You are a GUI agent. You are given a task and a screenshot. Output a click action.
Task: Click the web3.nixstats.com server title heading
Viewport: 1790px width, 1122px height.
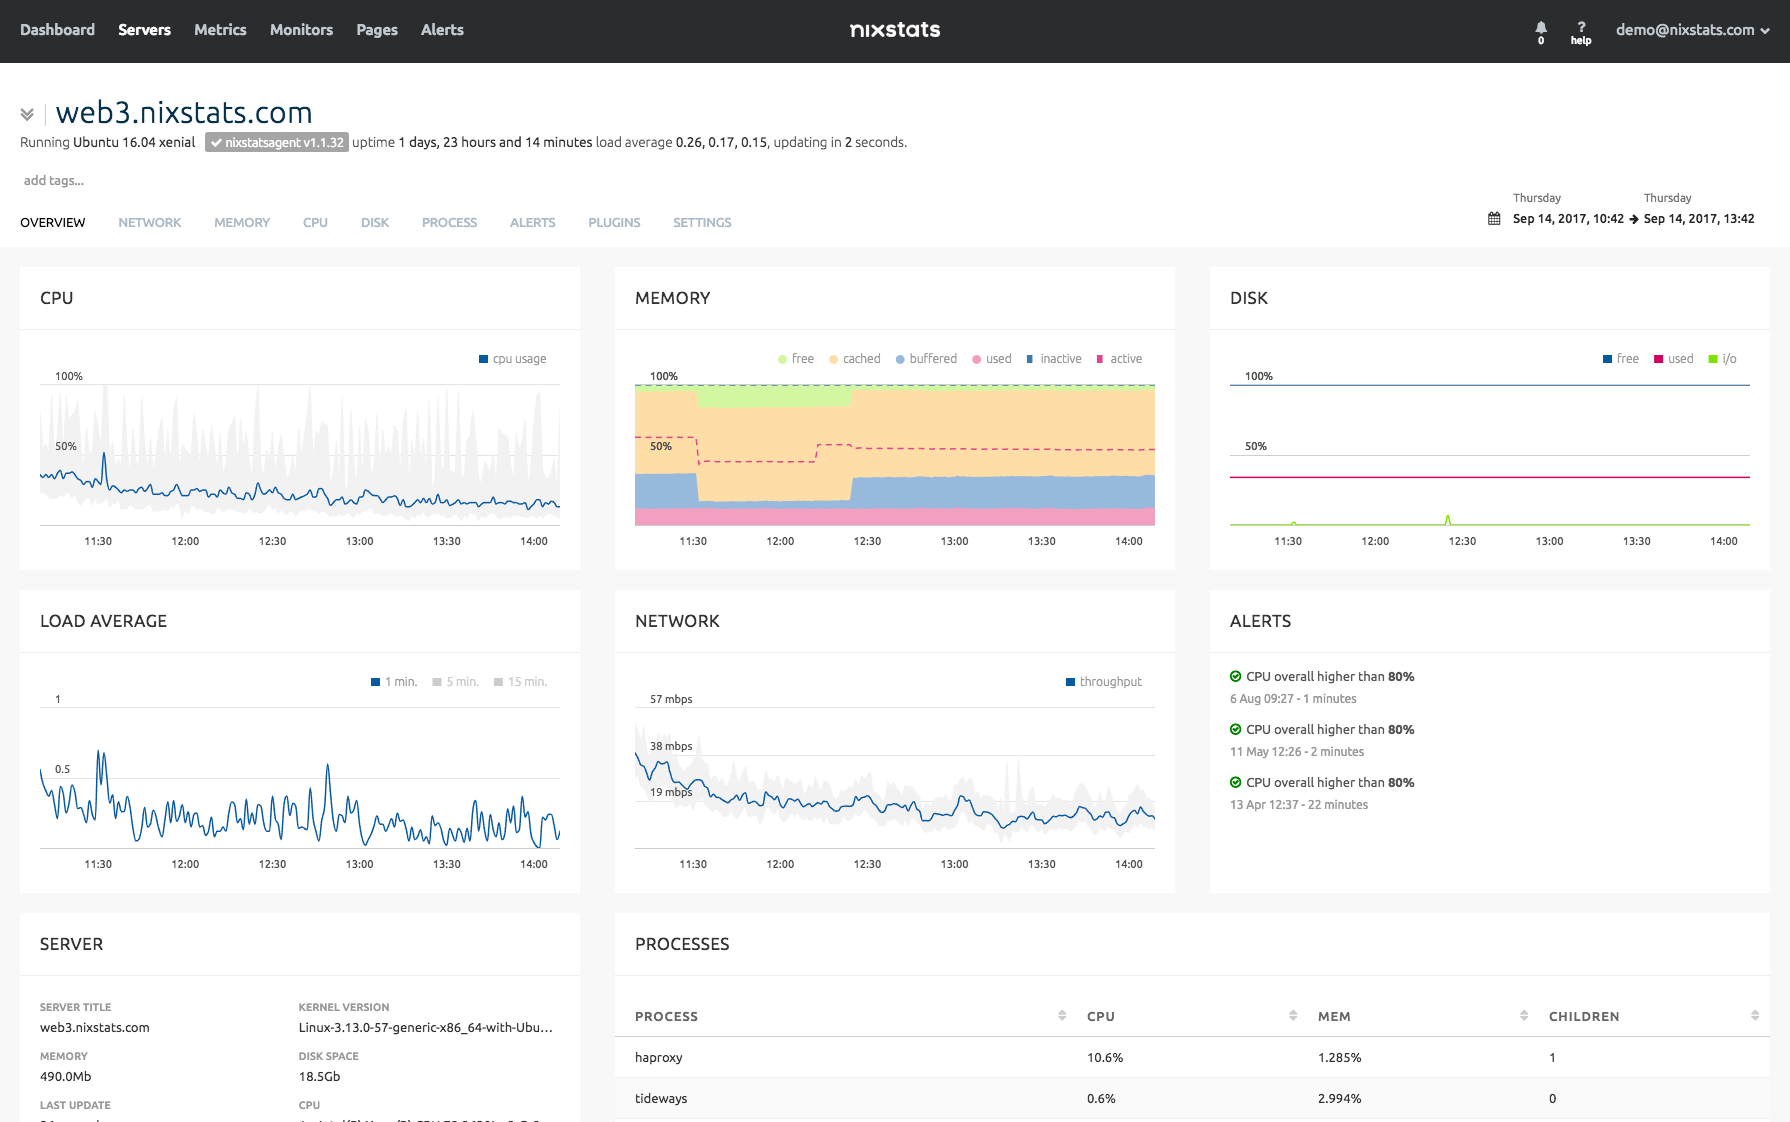(184, 113)
